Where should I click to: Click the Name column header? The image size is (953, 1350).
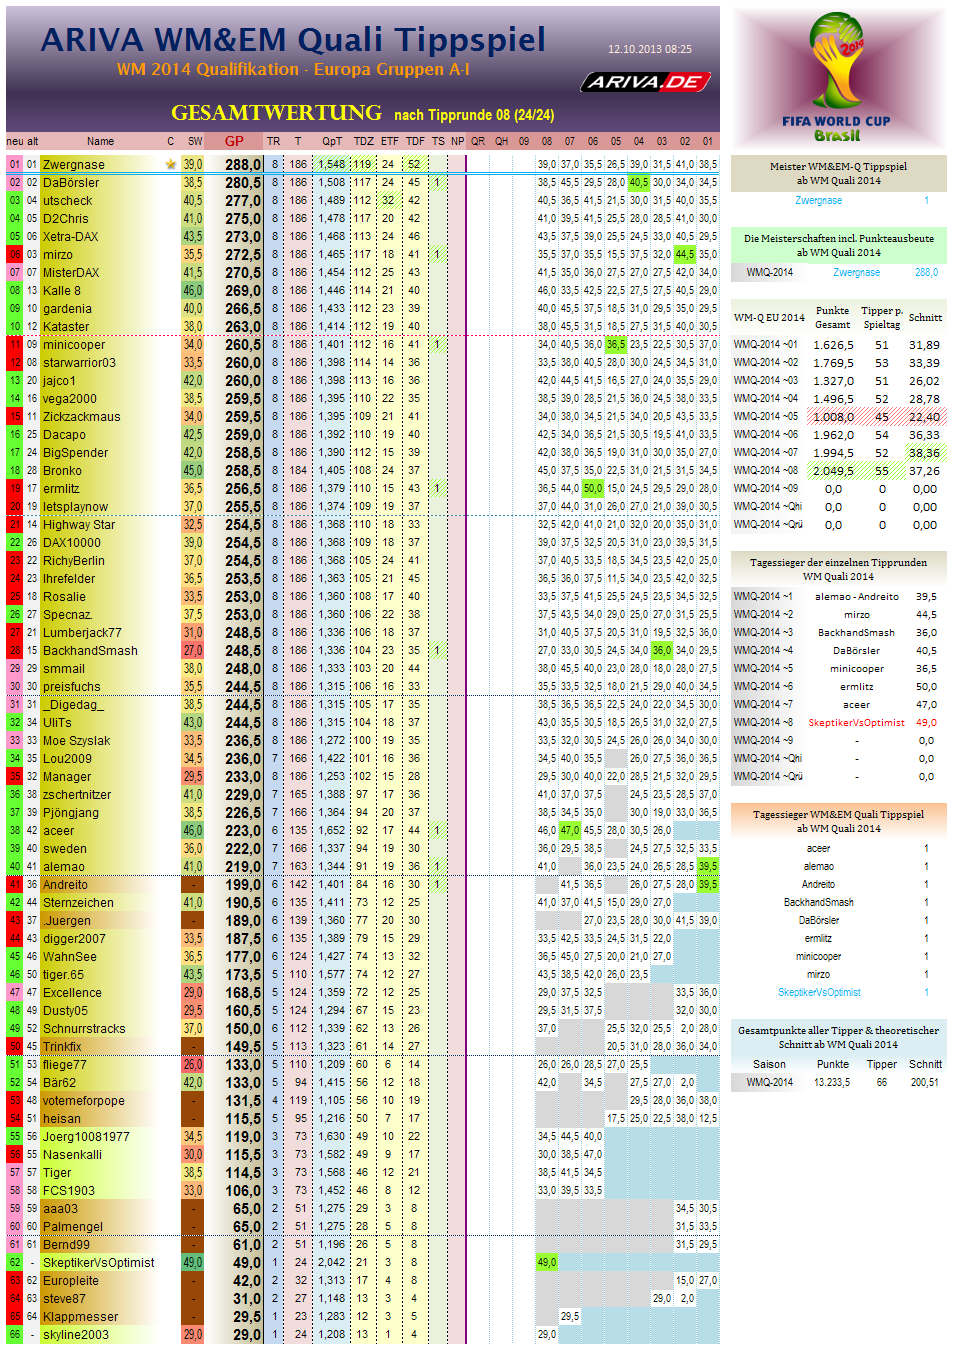click(x=101, y=141)
